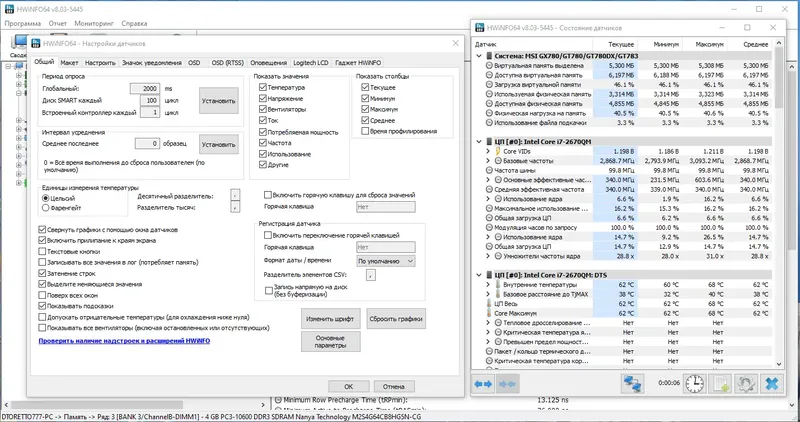Click the chip icon beside ЦП [#0]: Intel Core i7-2670QM: DTS

tap(490, 275)
